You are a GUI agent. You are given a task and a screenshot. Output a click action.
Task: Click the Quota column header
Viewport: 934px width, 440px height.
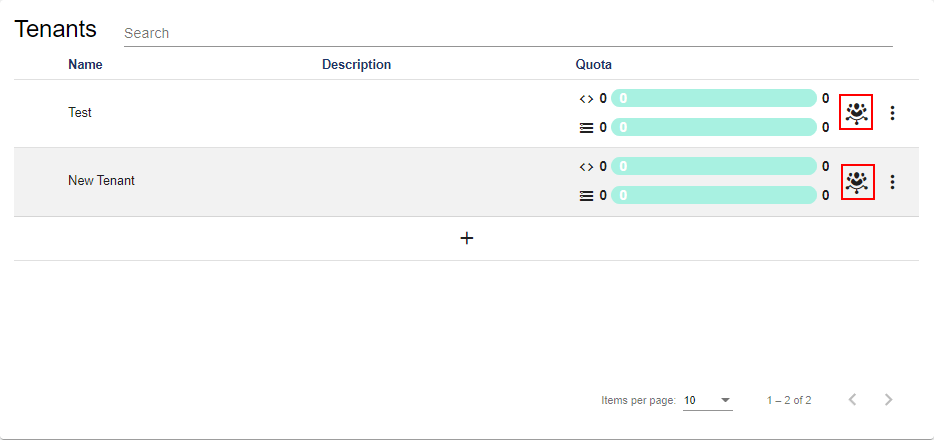(593, 65)
